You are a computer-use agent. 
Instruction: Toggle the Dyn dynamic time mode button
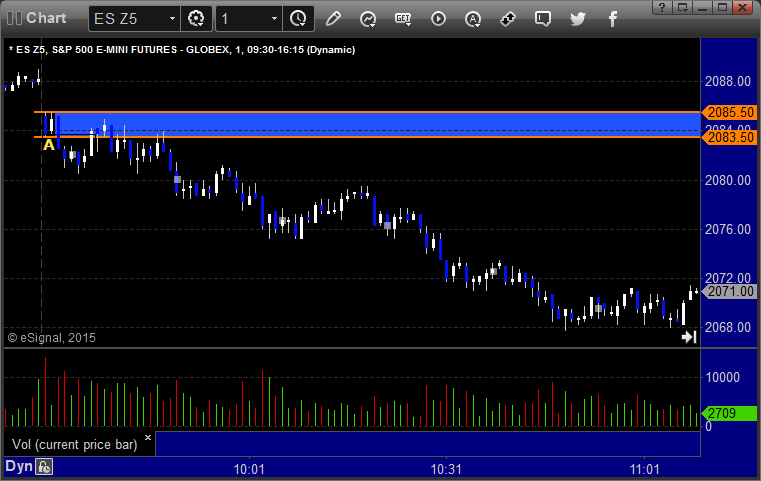tap(19, 466)
